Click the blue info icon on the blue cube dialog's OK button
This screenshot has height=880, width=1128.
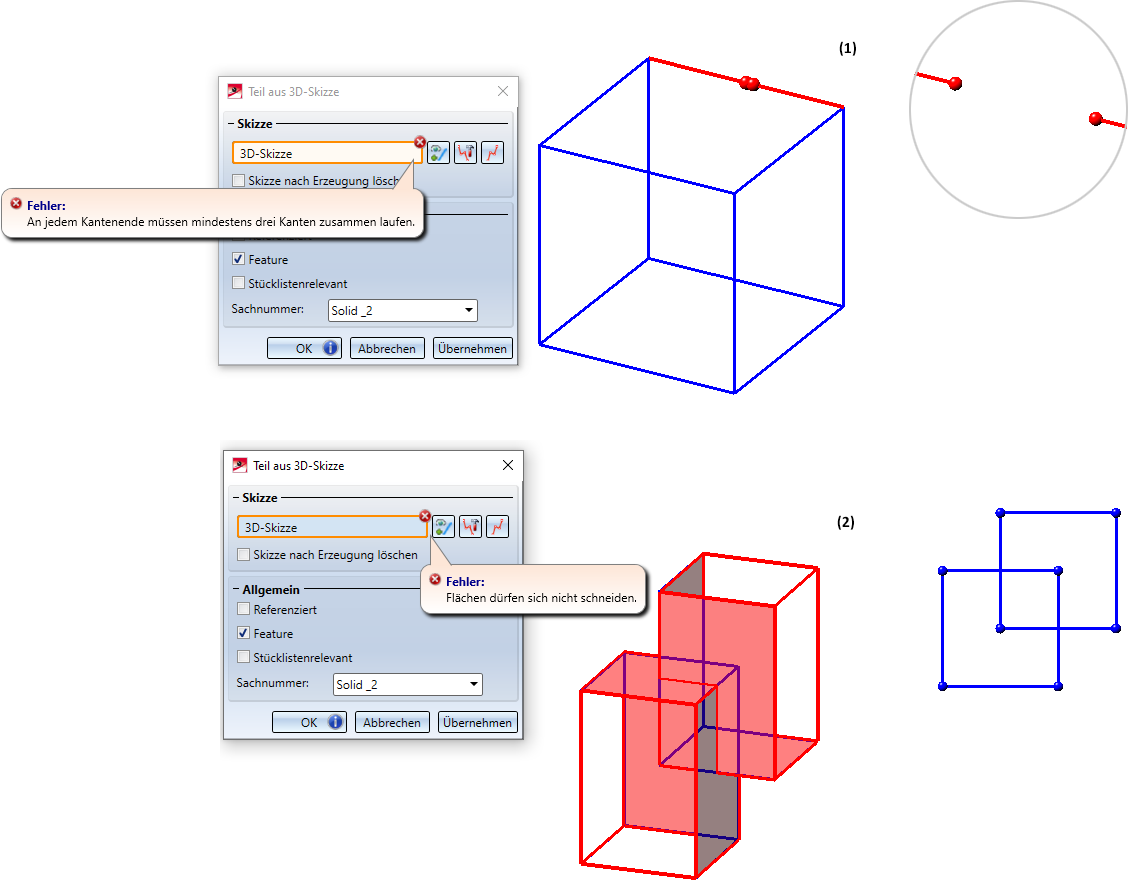pyautogui.click(x=330, y=348)
